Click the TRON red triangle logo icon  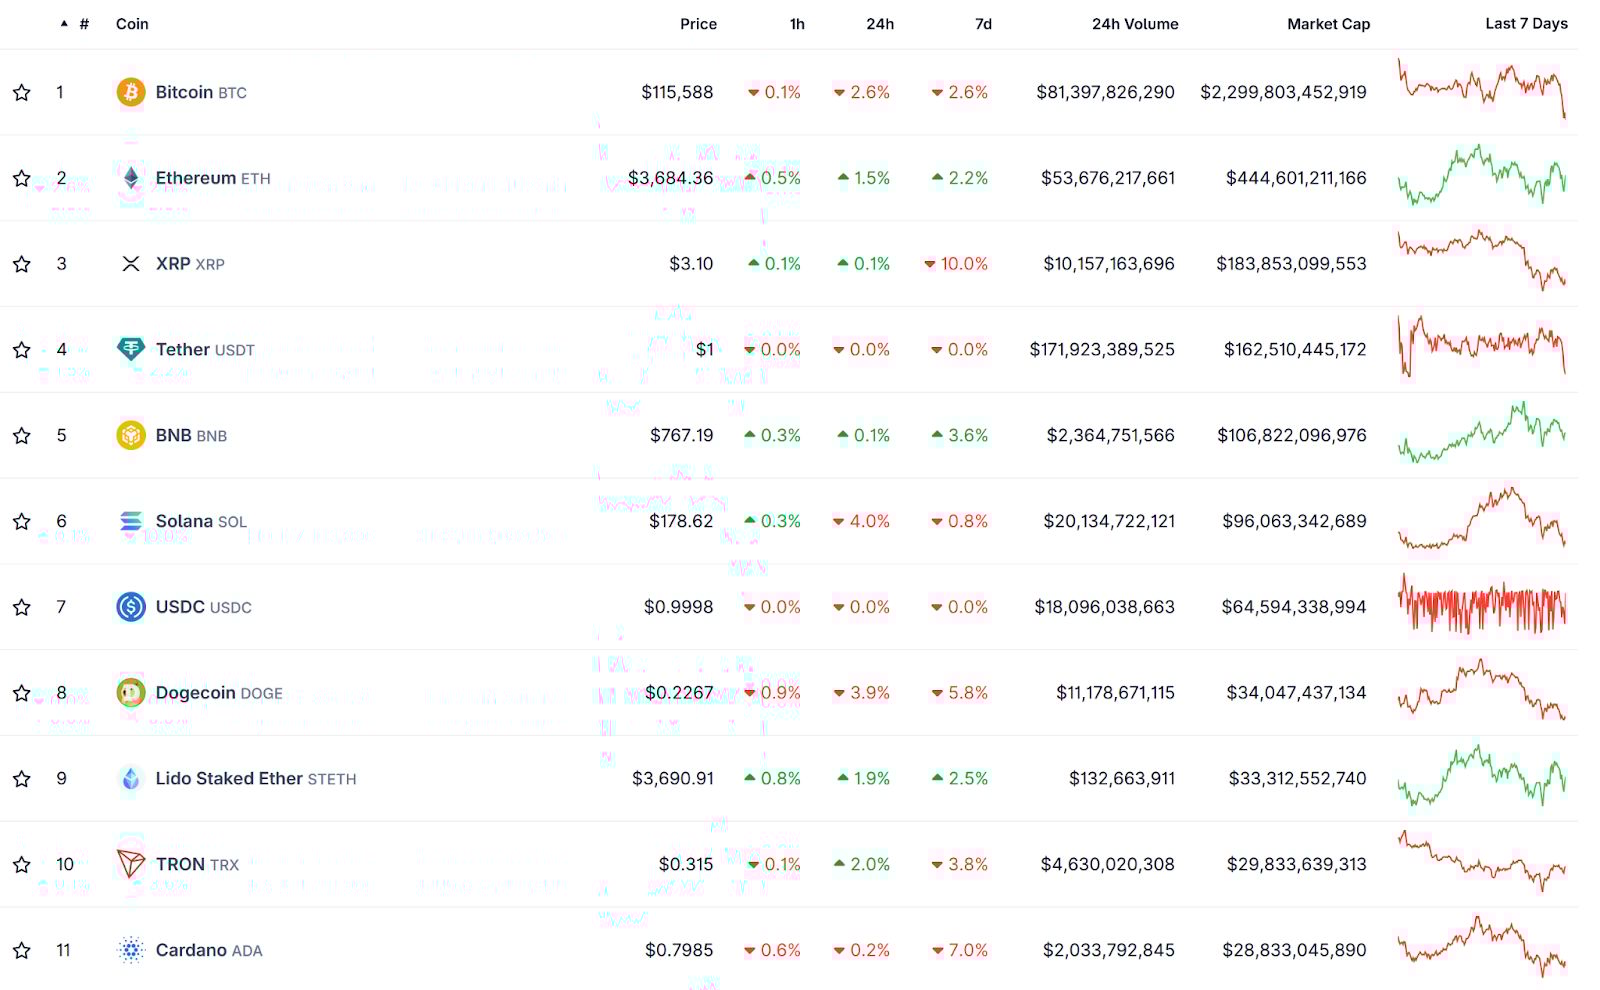tap(131, 864)
